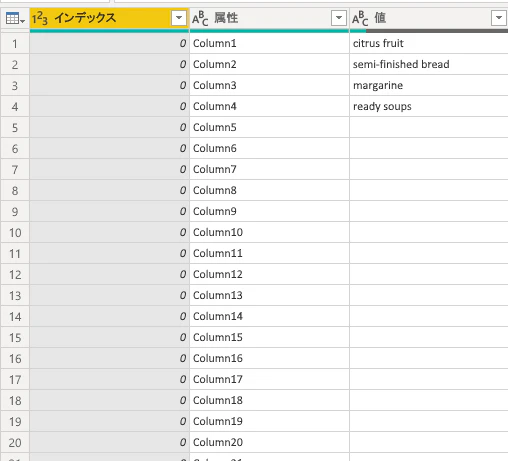Select the インデックス column header
The image size is (508, 461).
tap(109, 18)
